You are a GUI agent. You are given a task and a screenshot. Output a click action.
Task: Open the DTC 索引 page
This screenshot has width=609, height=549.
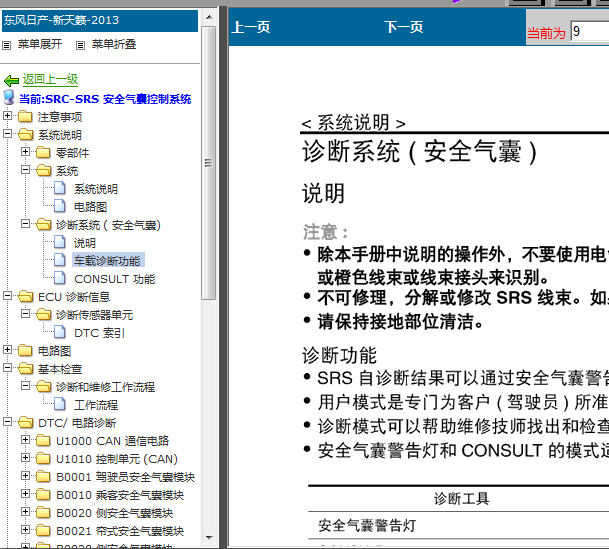tap(99, 333)
